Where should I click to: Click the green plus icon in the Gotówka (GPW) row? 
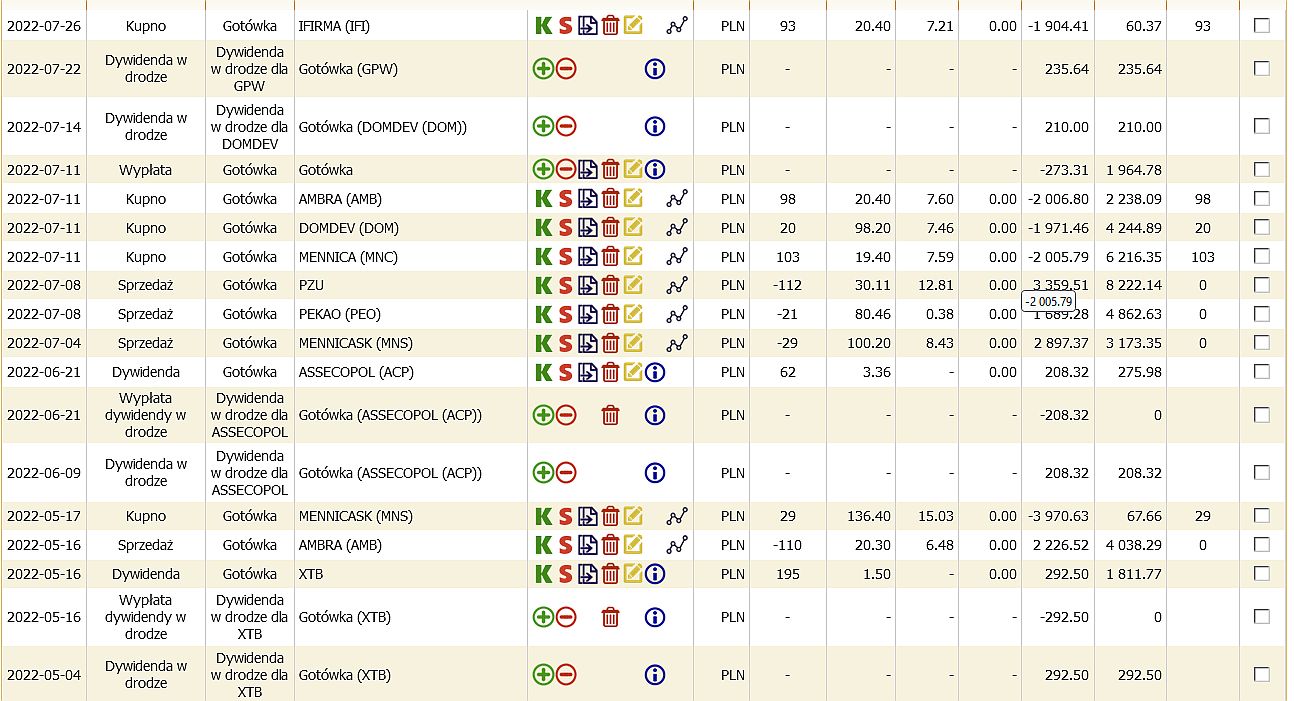tap(543, 69)
